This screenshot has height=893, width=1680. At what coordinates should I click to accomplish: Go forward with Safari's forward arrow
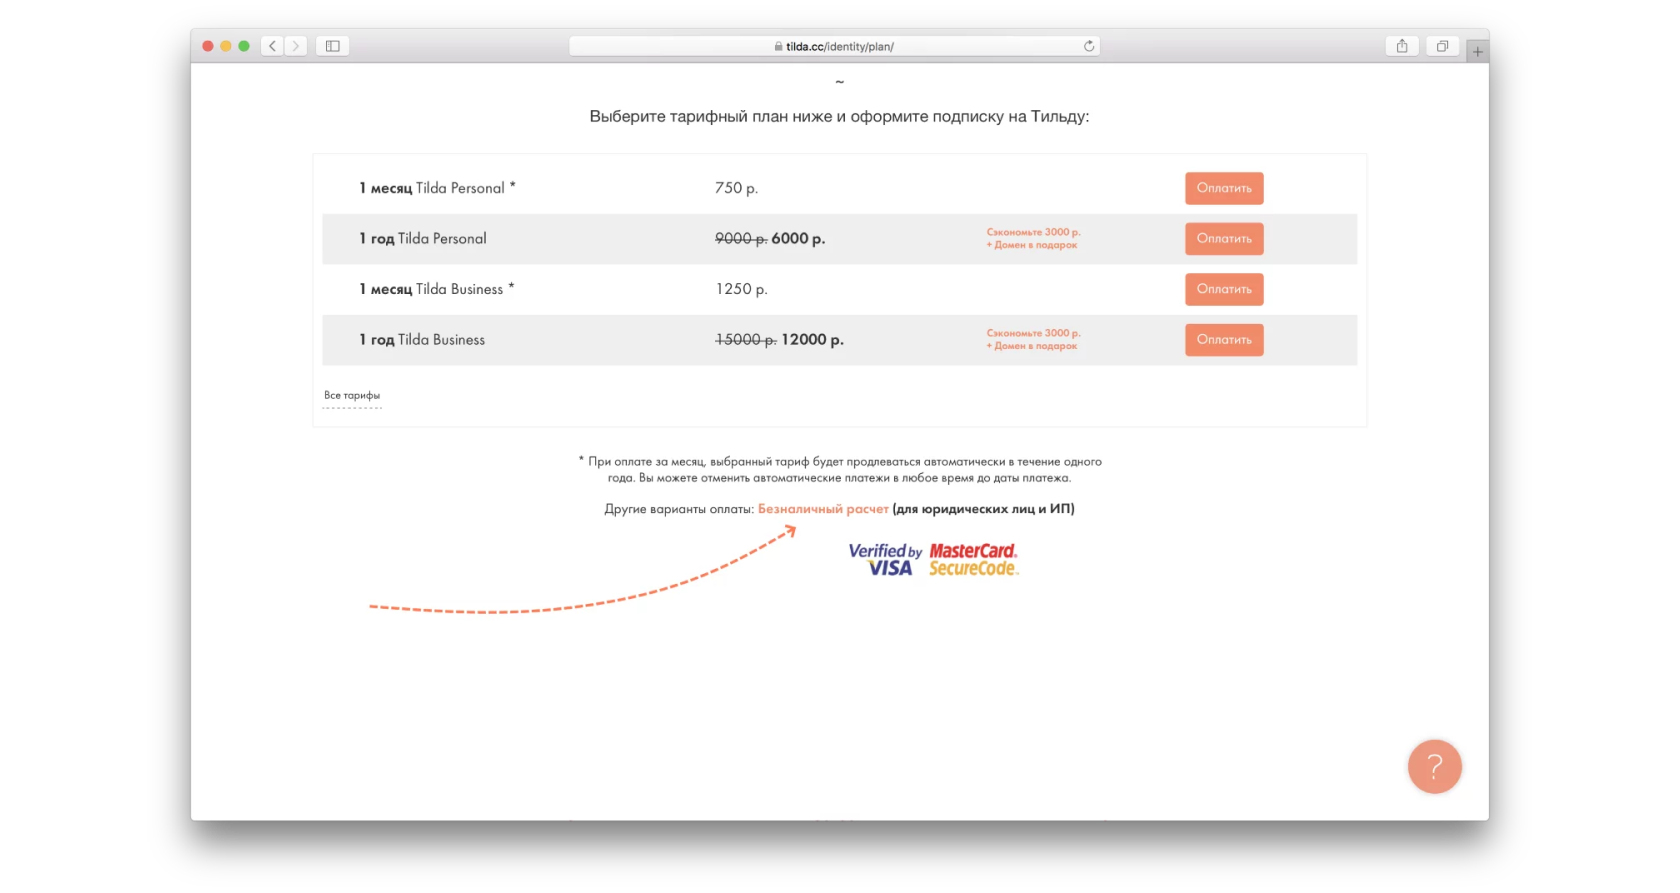point(296,46)
